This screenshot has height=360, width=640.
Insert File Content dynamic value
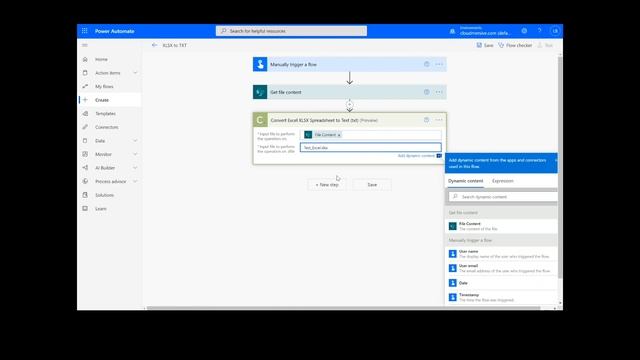[501, 226]
